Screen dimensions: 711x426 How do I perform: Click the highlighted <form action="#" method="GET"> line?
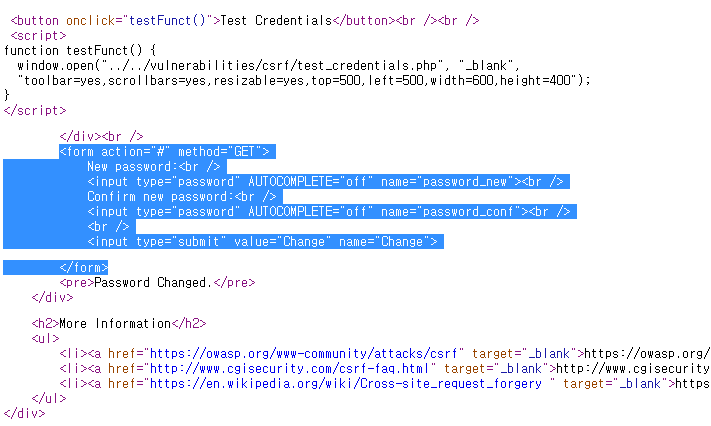(x=165, y=152)
